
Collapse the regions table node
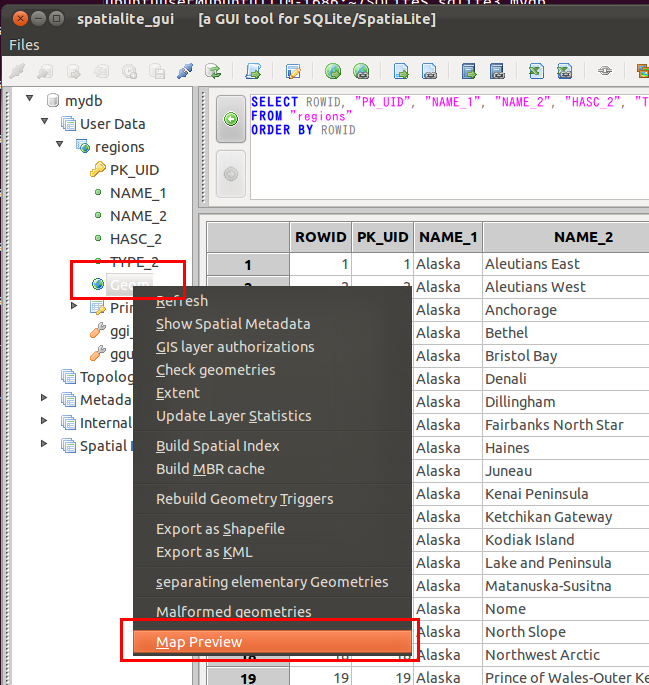[59, 145]
